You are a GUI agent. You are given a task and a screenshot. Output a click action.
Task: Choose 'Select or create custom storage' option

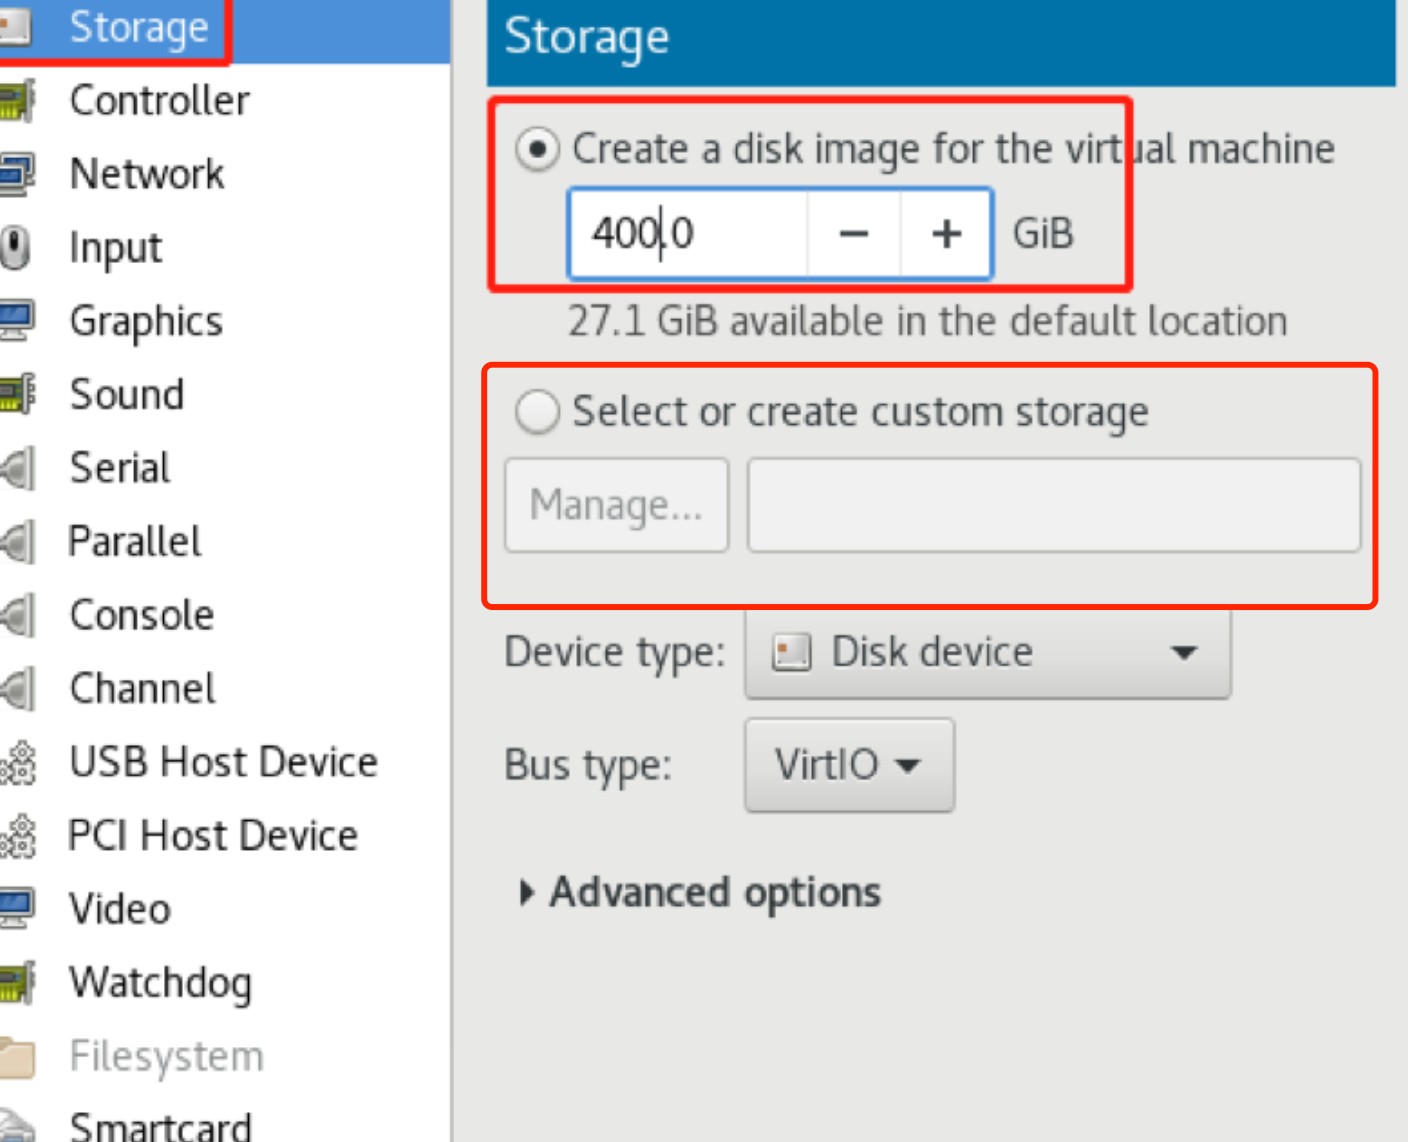pos(537,412)
